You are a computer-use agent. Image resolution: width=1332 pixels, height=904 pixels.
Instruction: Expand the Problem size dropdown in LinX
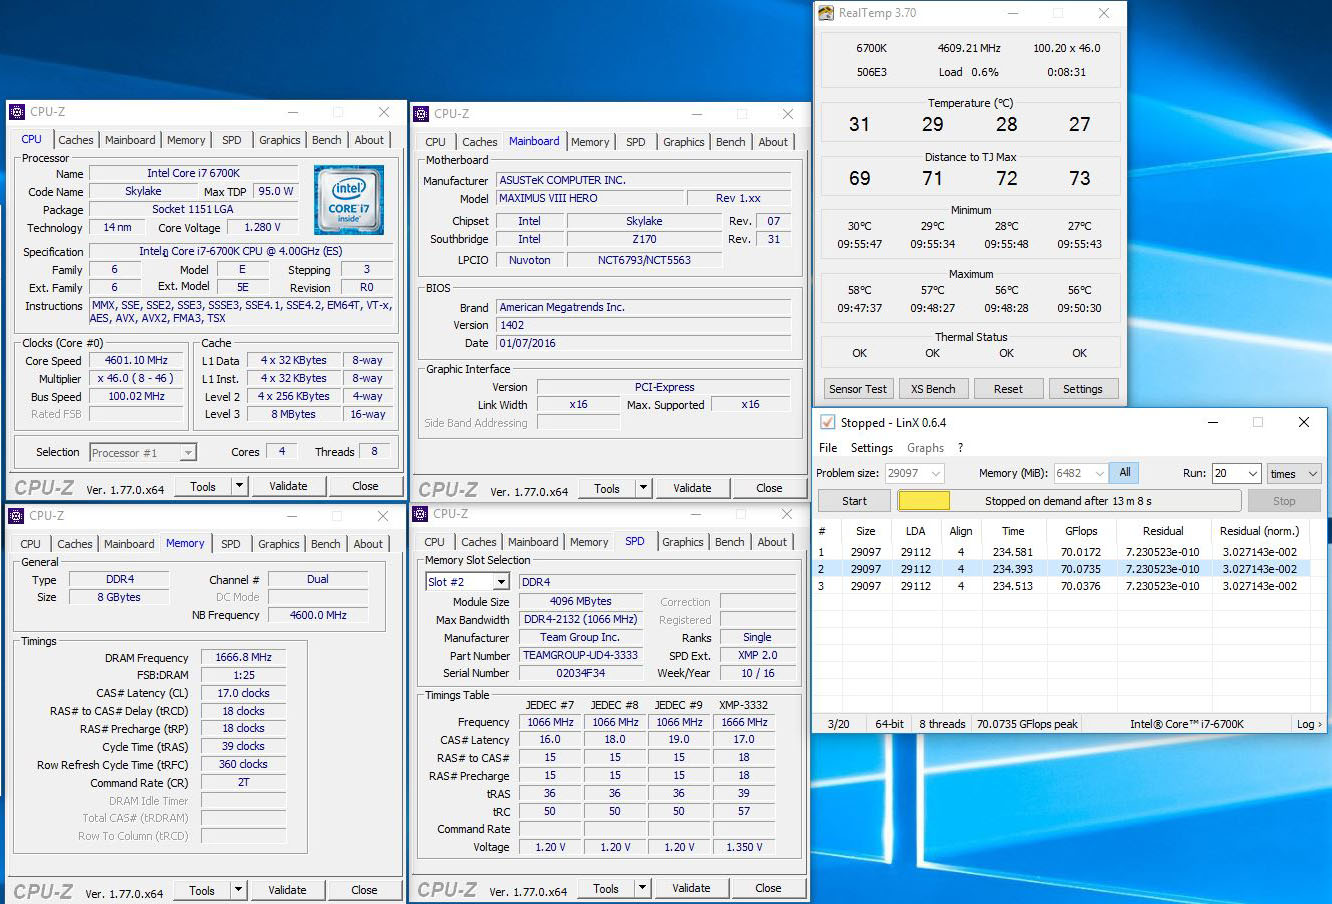pyautogui.click(x=936, y=473)
